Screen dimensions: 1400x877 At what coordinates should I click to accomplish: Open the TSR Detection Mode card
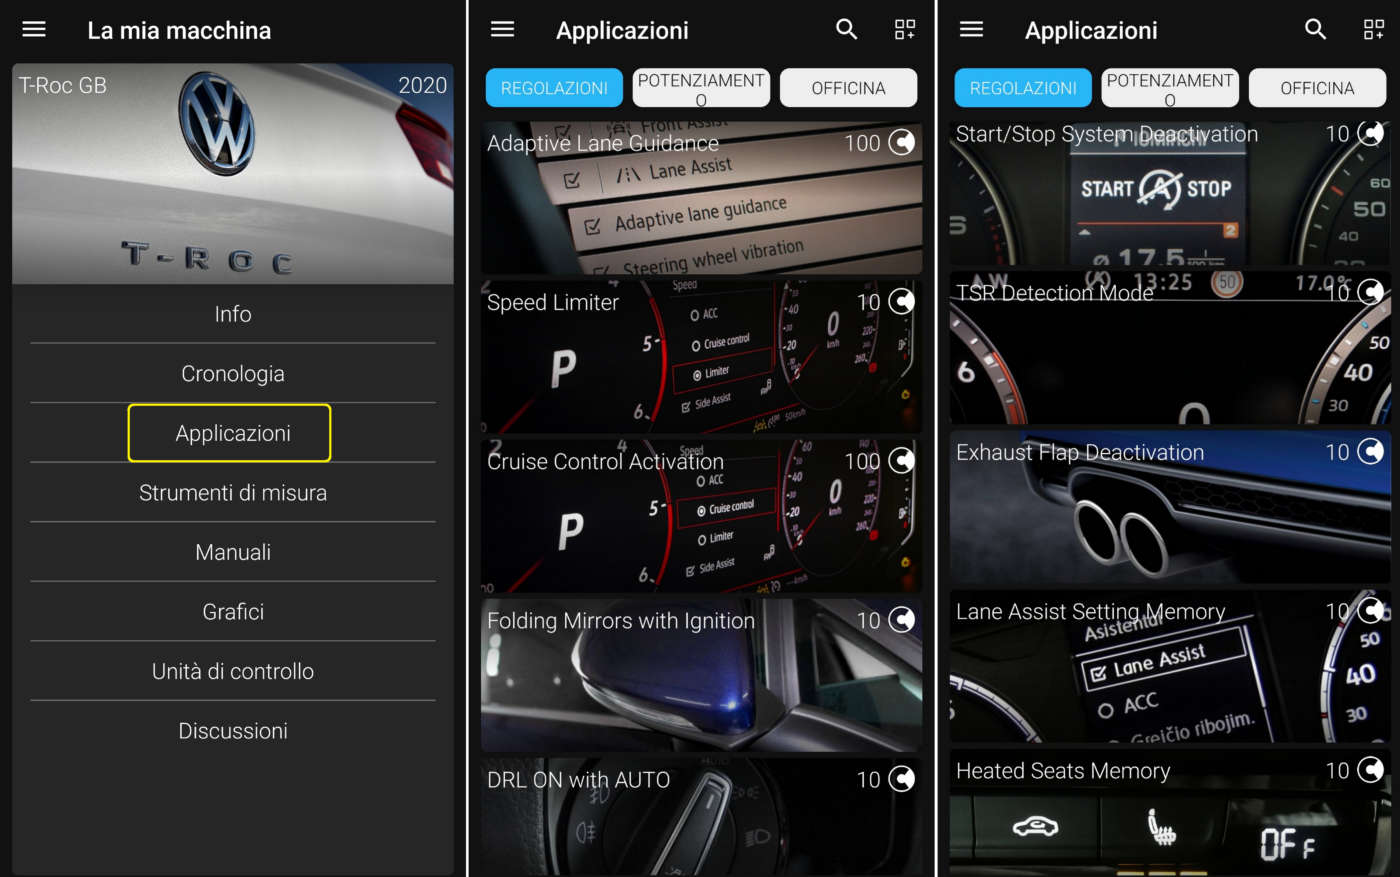[1170, 347]
